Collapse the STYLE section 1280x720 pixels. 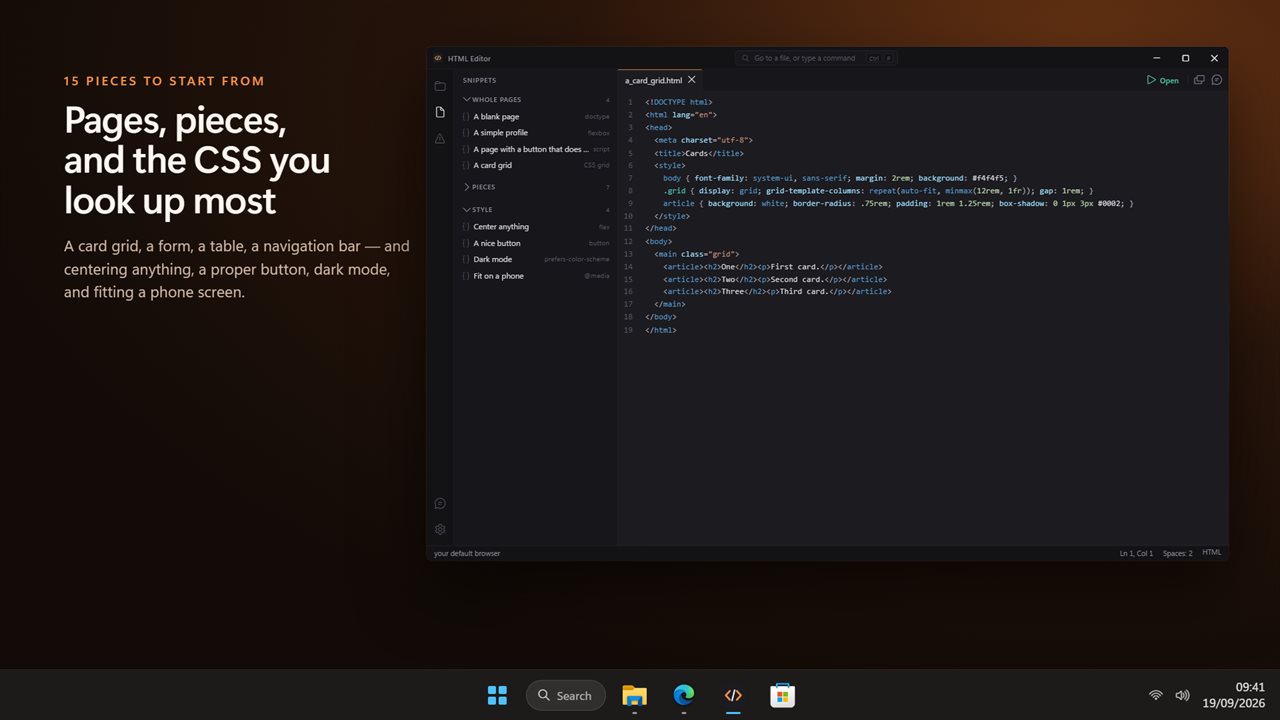click(x=536, y=210)
